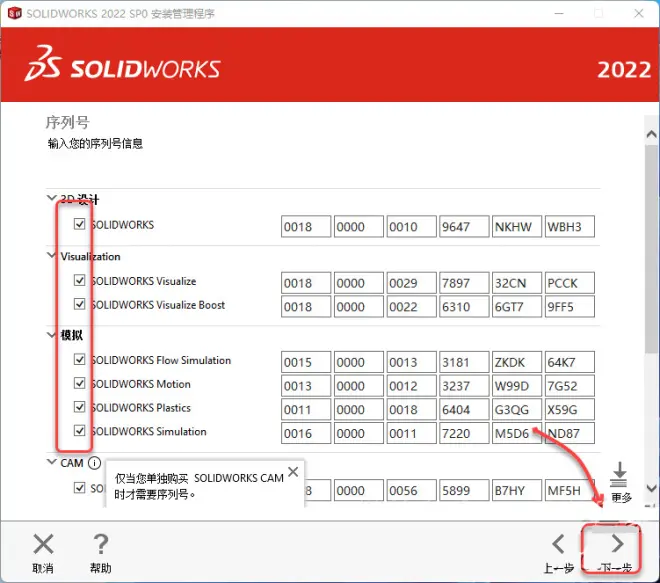Viewport: 660px width, 583px height.
Task: Click Visualize Boost field 0022
Action: (411, 306)
